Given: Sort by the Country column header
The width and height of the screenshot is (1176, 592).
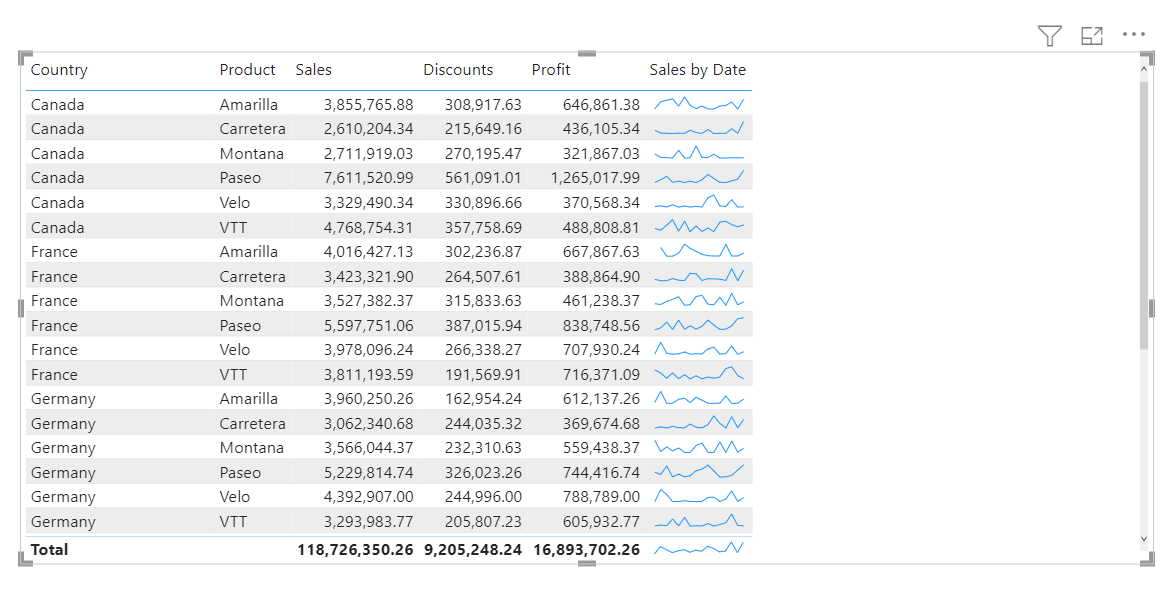Looking at the screenshot, I should pos(59,70).
